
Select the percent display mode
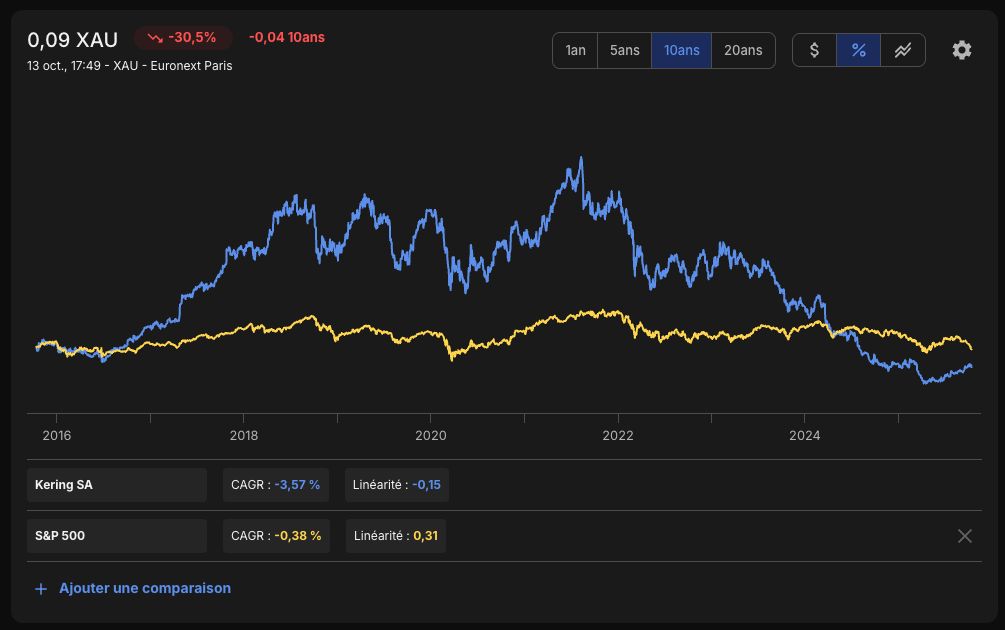[x=858, y=50]
